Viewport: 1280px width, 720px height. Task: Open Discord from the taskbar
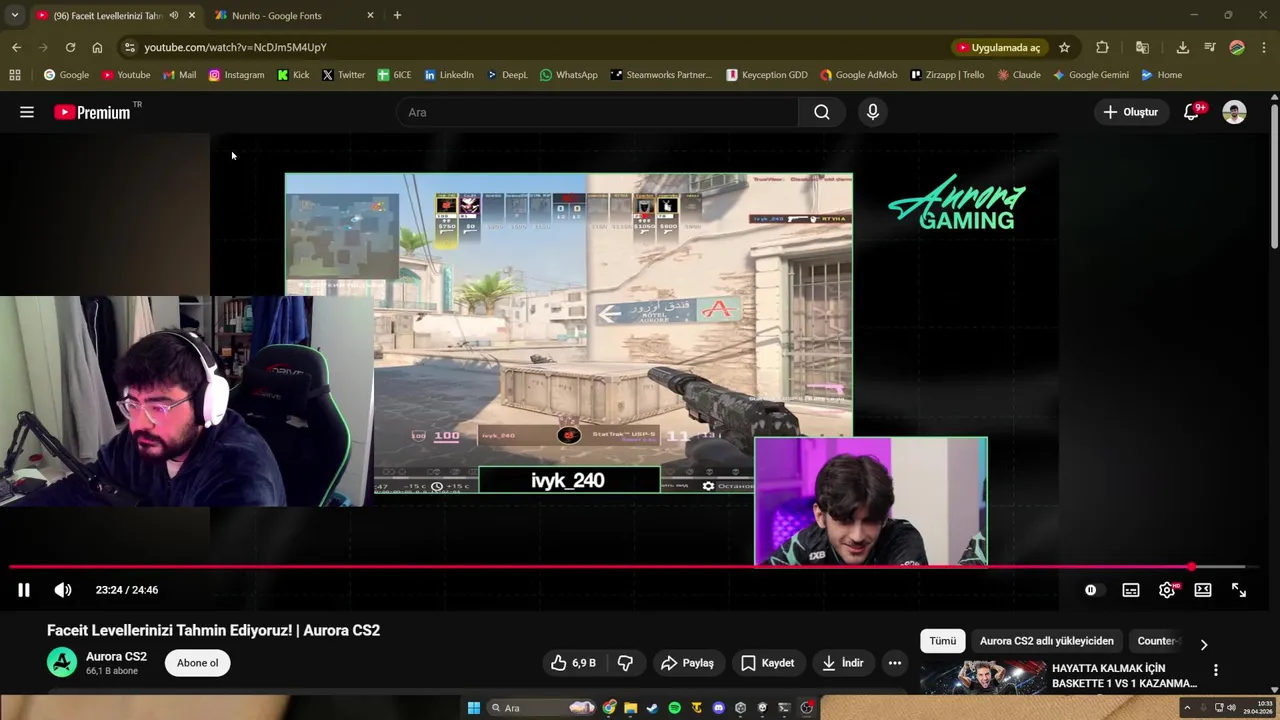point(718,708)
